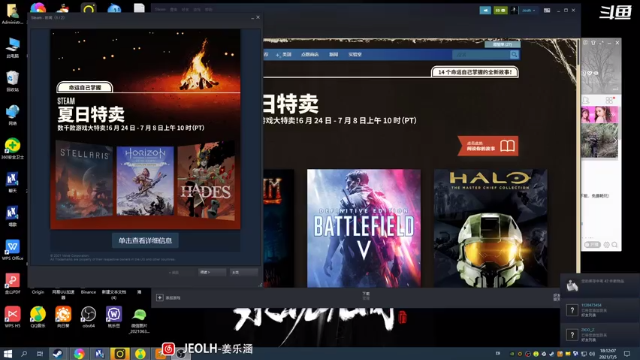Screen dimensions: 640x360
Task: Open the lowest friend-request notification toast
Action: [x=600, y=334]
